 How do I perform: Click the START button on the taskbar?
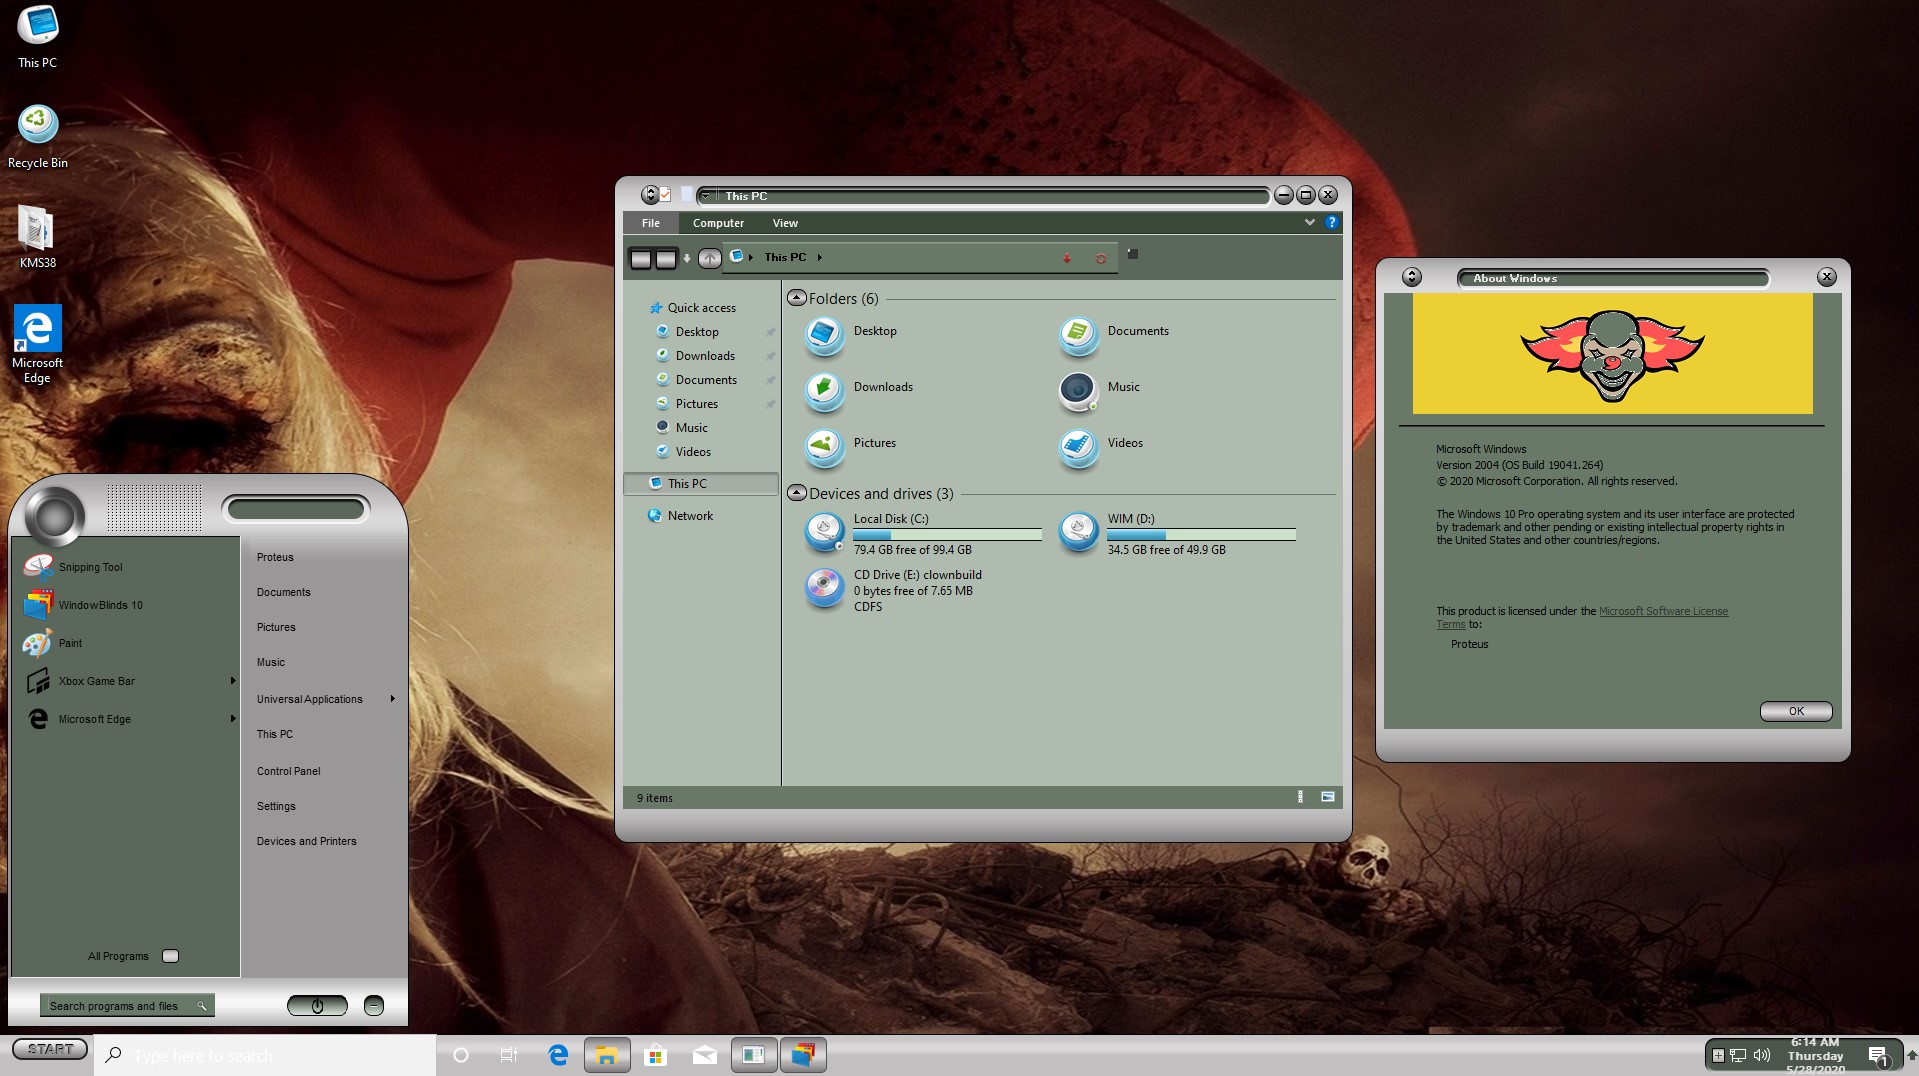pos(50,1049)
